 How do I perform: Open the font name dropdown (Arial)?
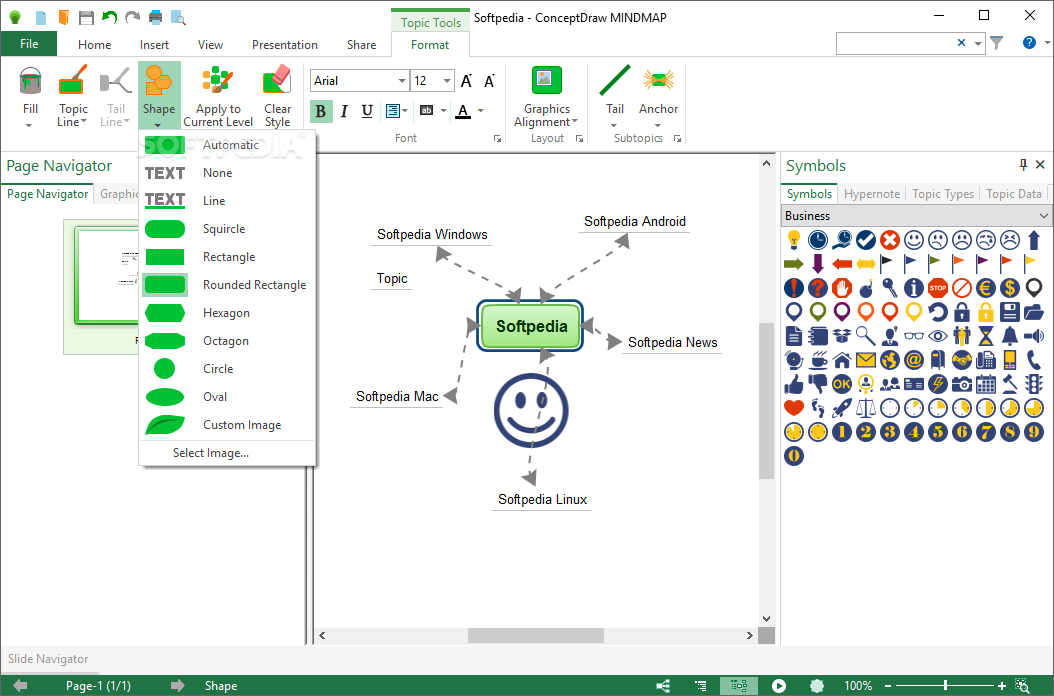(402, 81)
